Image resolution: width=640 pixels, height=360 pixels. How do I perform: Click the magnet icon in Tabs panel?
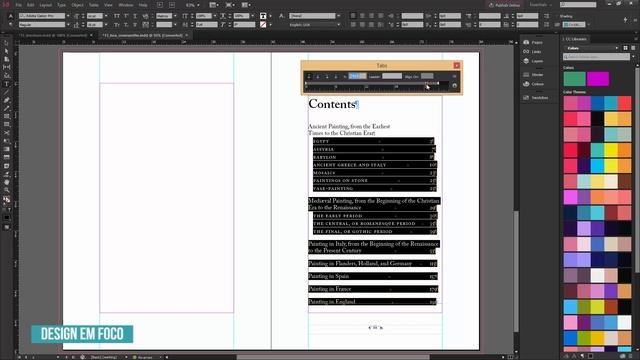point(454,85)
